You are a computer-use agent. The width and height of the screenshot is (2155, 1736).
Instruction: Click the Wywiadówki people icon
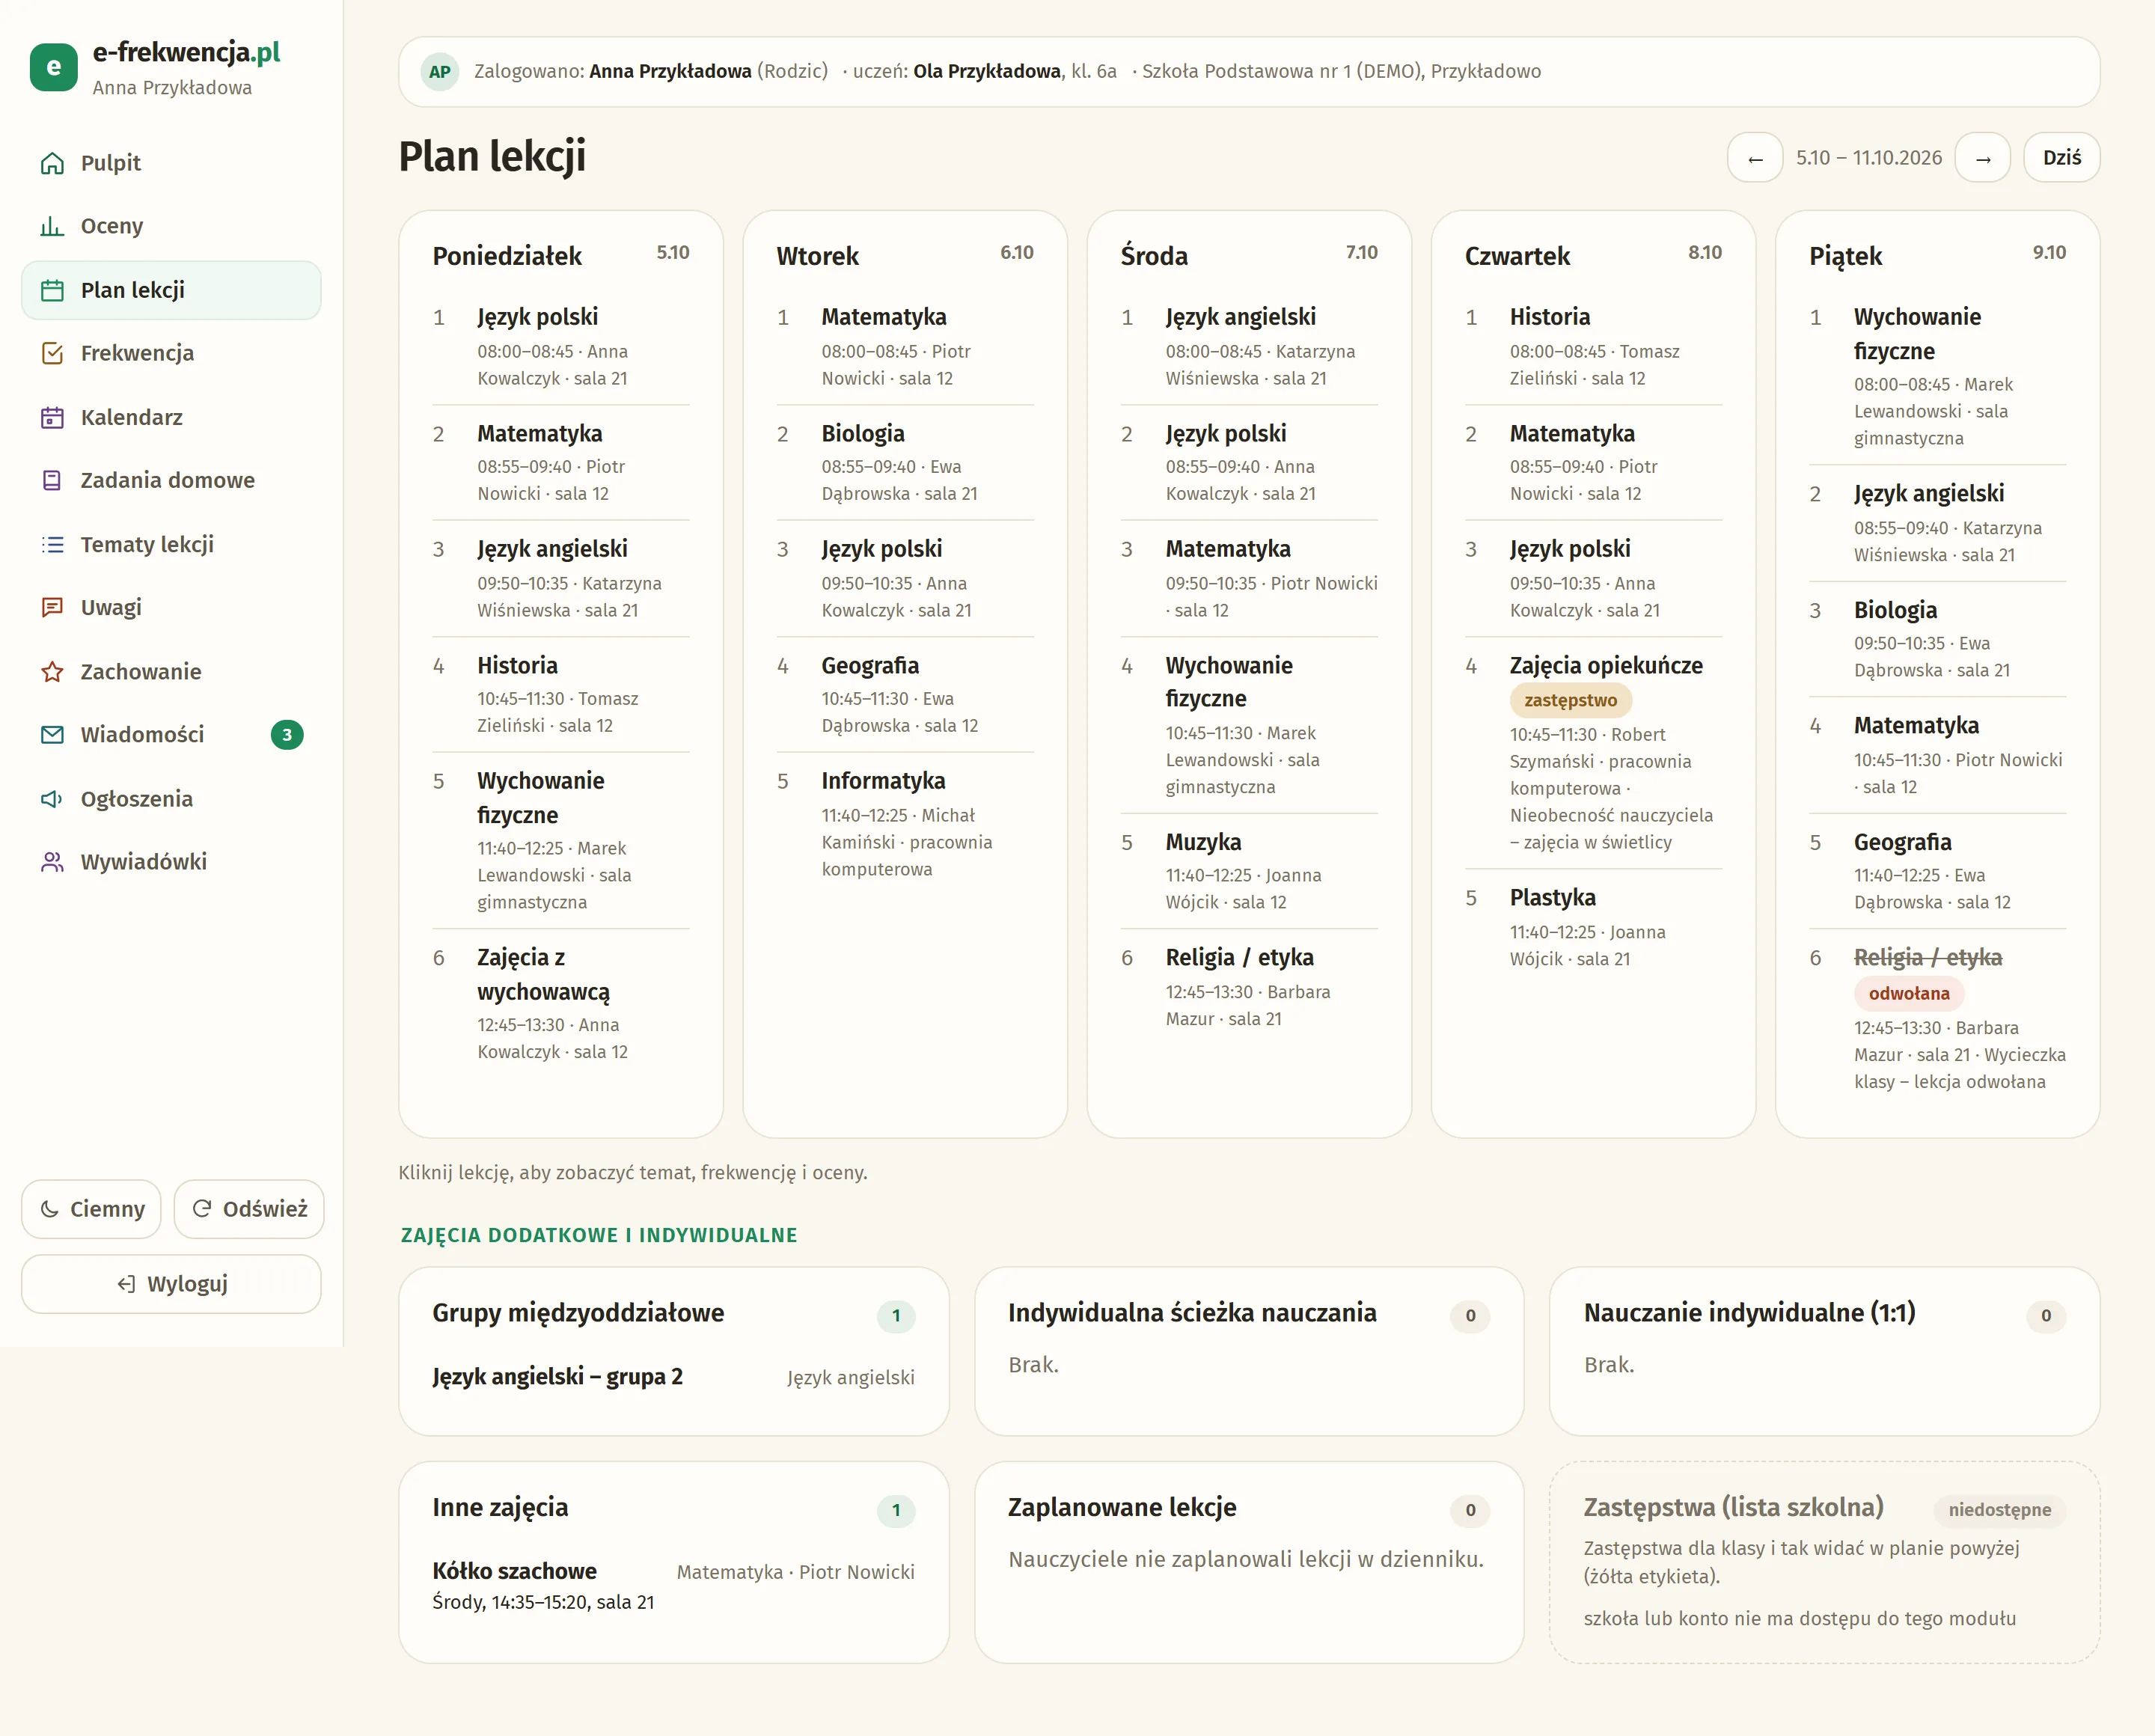(52, 861)
